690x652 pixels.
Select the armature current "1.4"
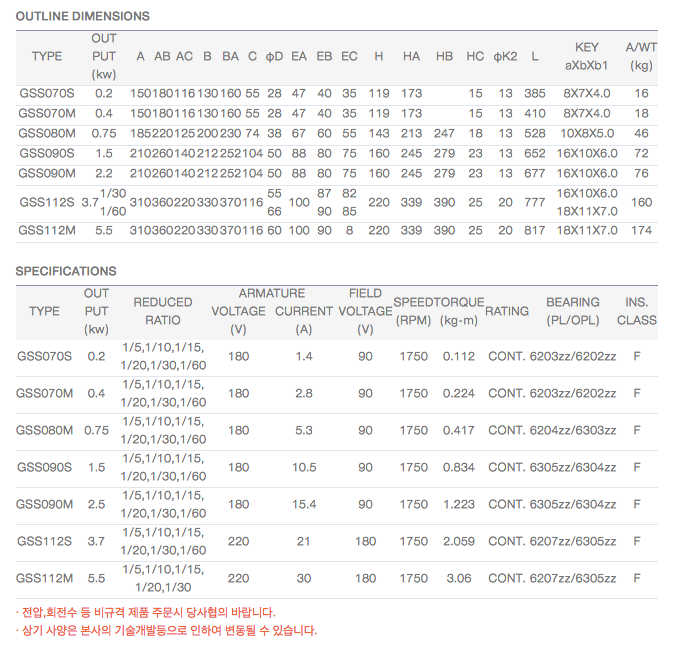point(304,356)
